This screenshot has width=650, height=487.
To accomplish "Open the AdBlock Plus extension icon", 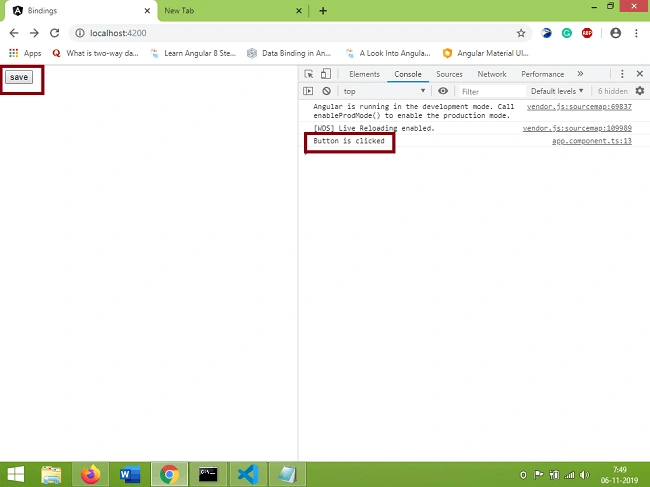I will pyautogui.click(x=587, y=33).
